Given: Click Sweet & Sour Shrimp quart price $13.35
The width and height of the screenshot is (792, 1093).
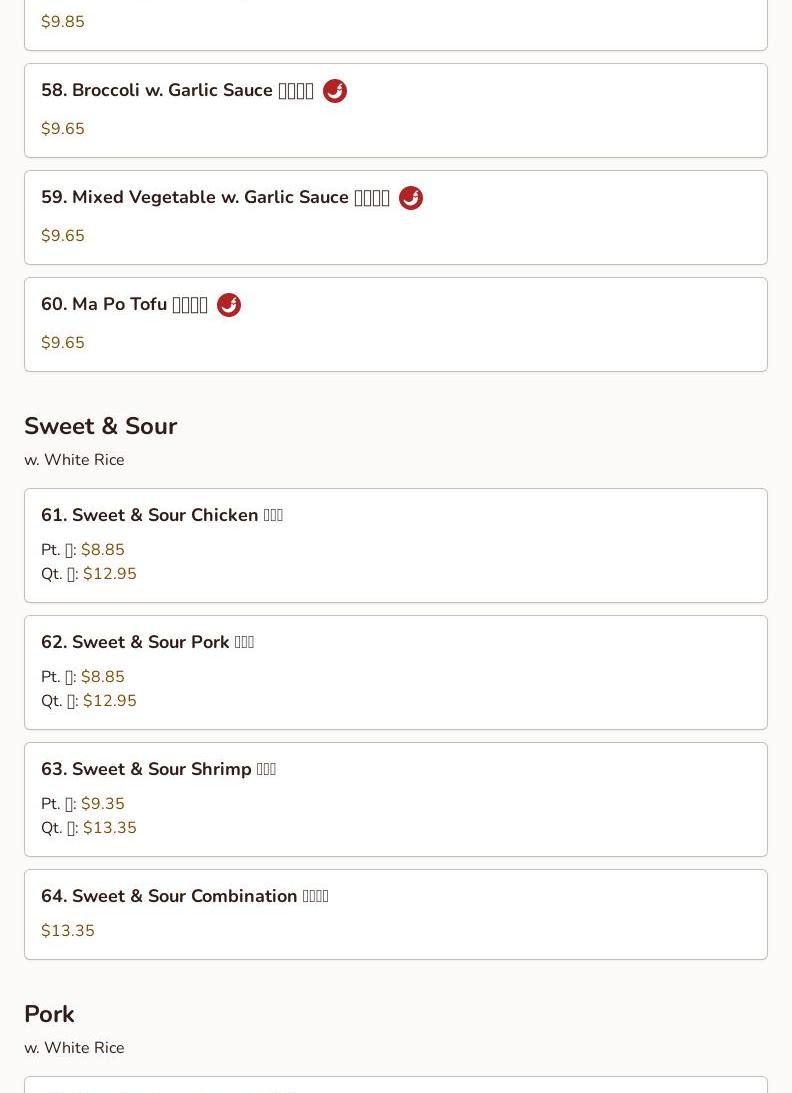Looking at the screenshot, I should coord(109,827).
